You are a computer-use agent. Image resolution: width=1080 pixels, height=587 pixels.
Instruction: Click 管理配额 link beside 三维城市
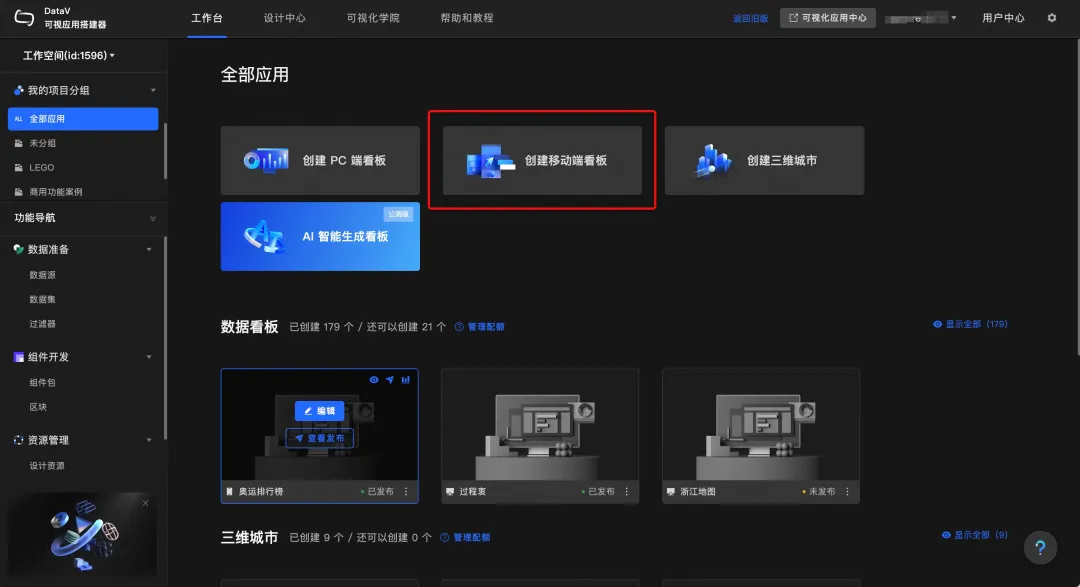pyautogui.click(x=472, y=537)
